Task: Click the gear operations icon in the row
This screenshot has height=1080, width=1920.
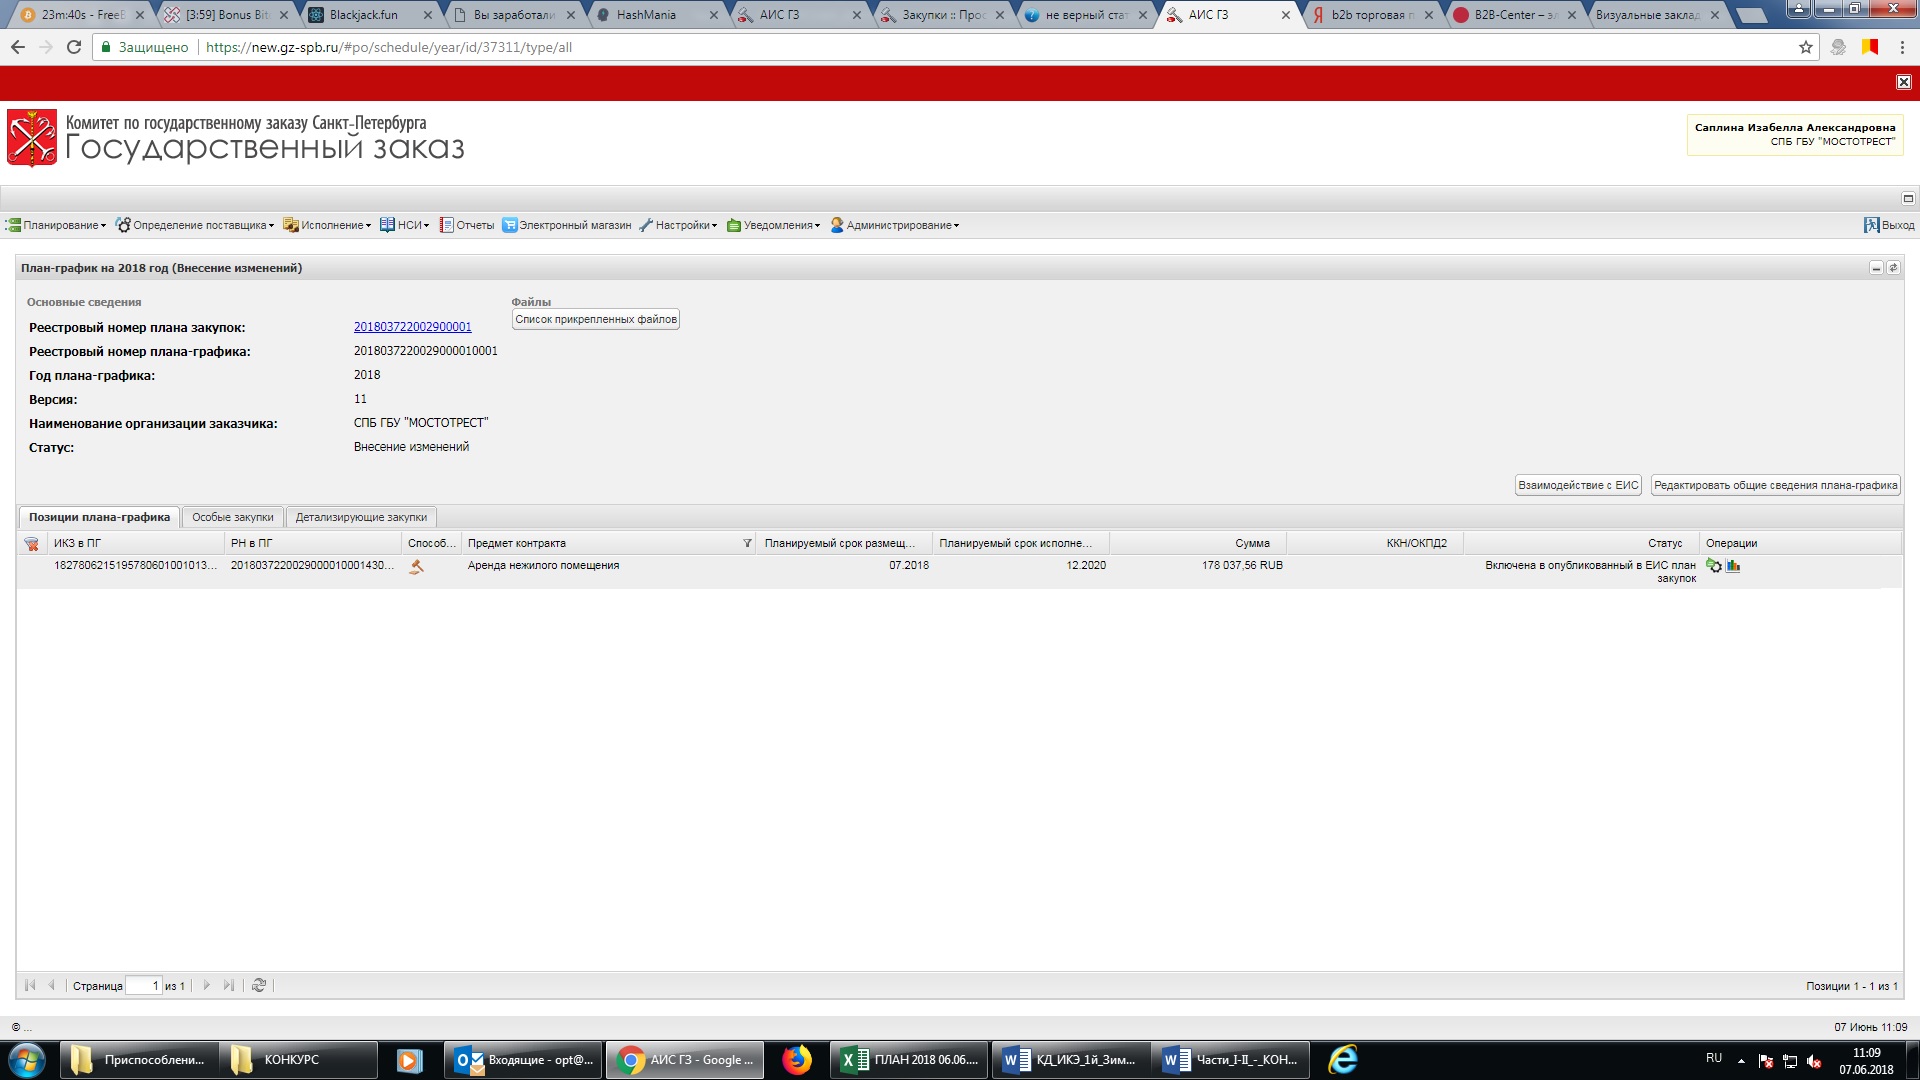Action: tap(1714, 566)
